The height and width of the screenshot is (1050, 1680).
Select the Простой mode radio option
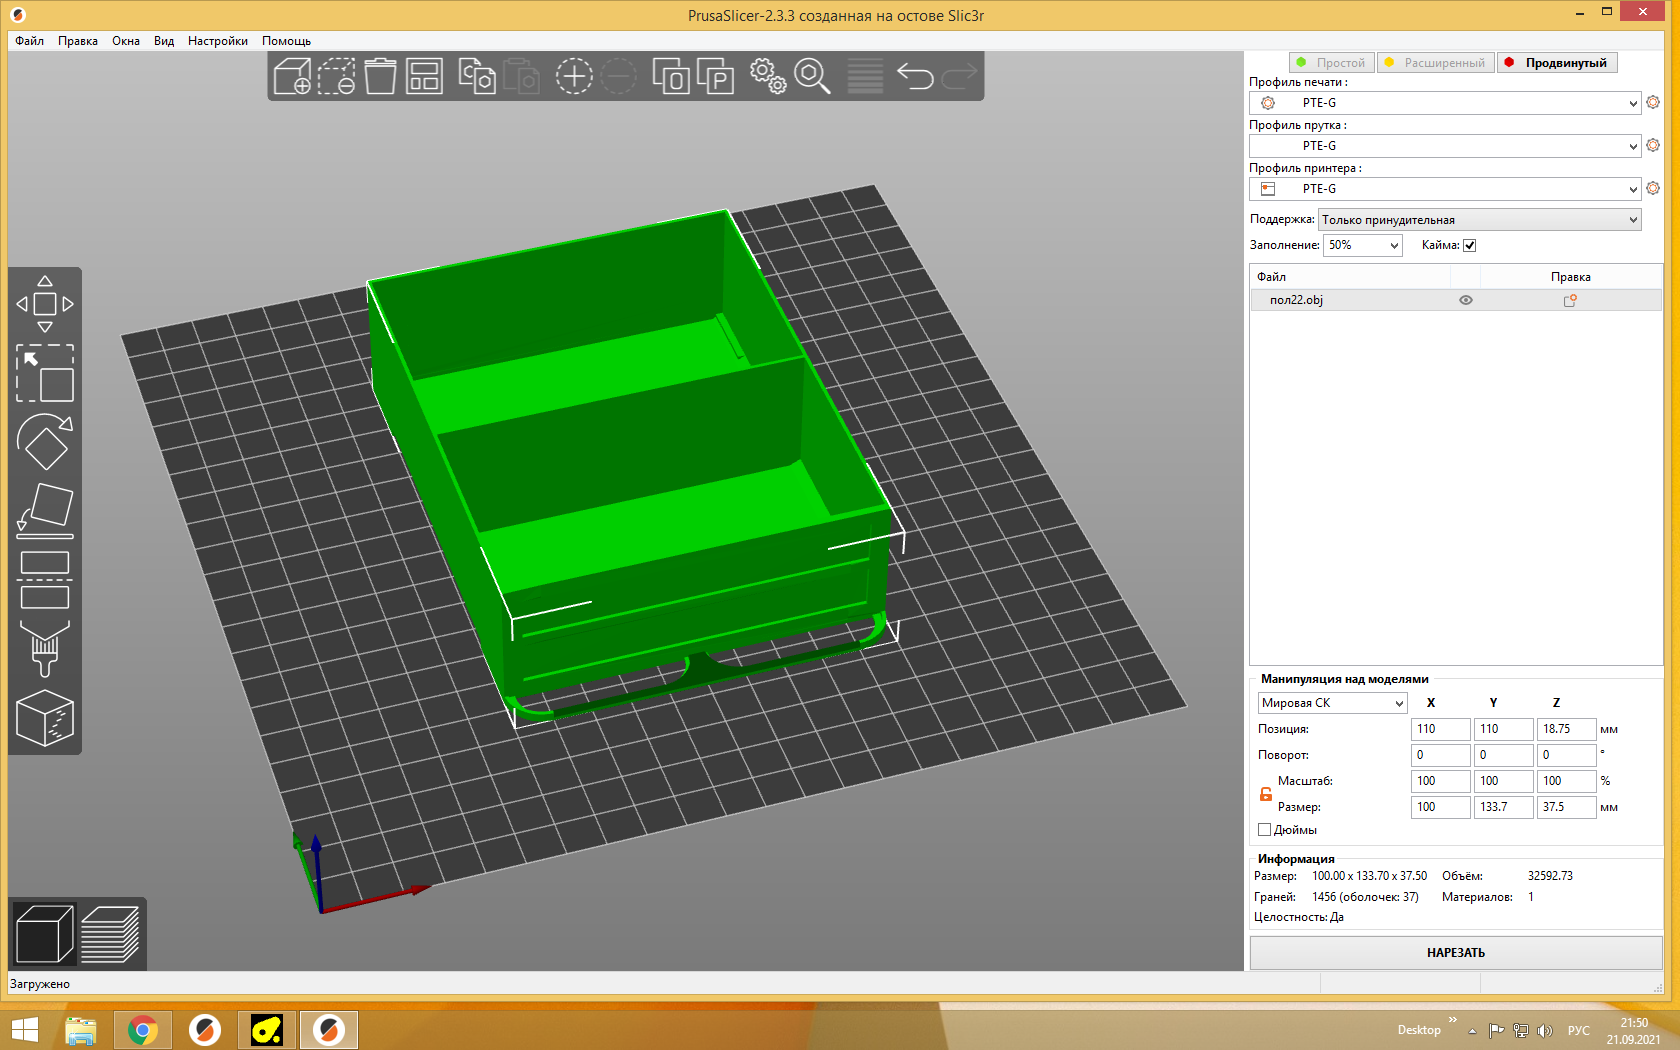[1331, 63]
